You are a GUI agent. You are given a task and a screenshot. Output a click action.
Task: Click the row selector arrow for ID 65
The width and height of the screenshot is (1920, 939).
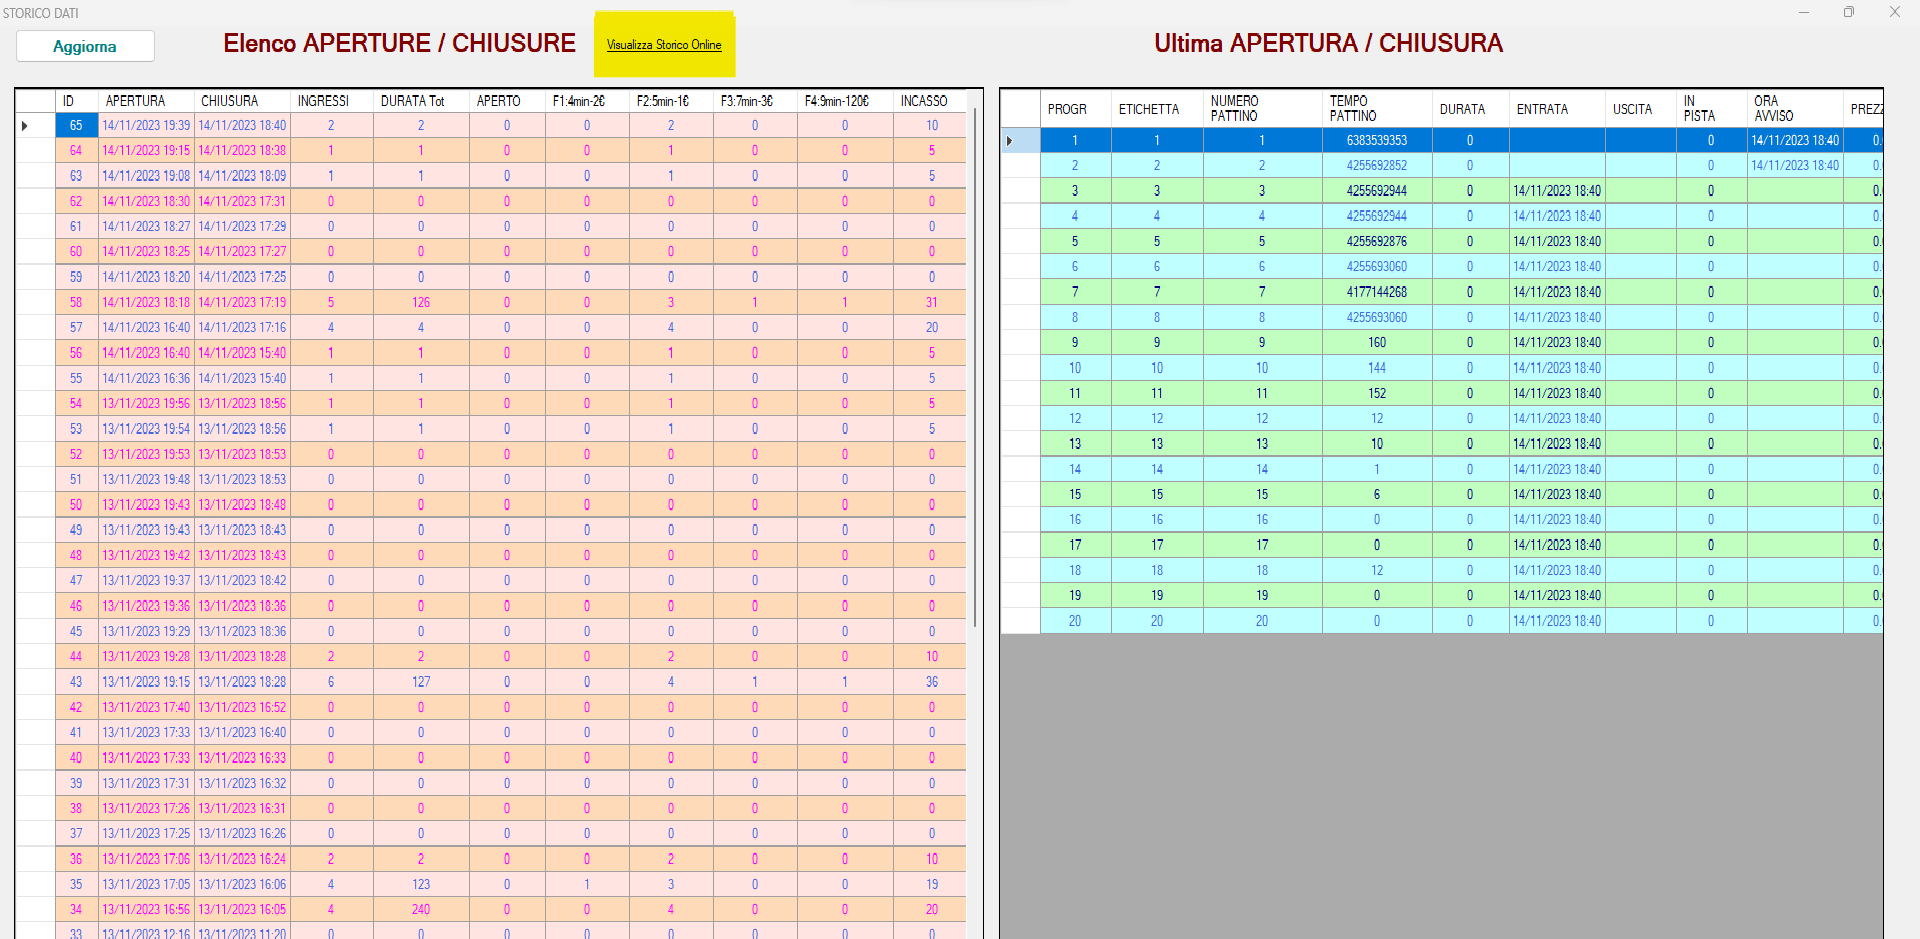click(x=25, y=126)
